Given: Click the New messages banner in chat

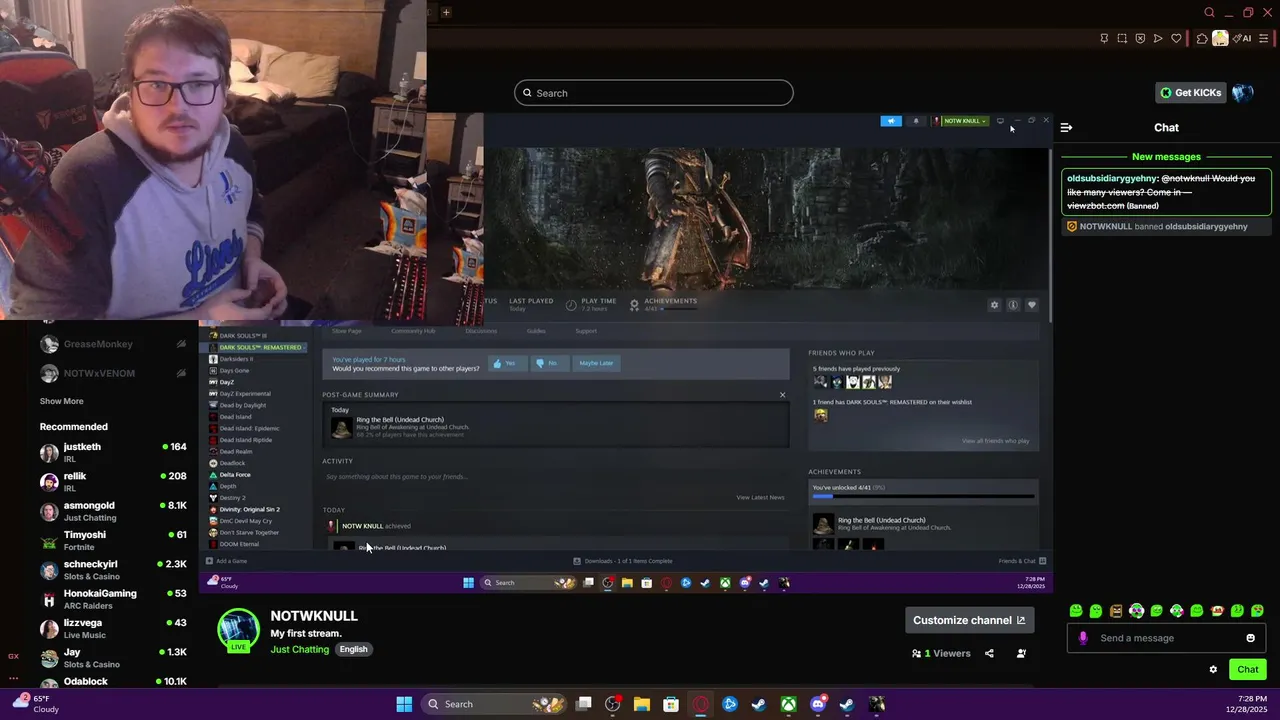Looking at the screenshot, I should (1166, 157).
